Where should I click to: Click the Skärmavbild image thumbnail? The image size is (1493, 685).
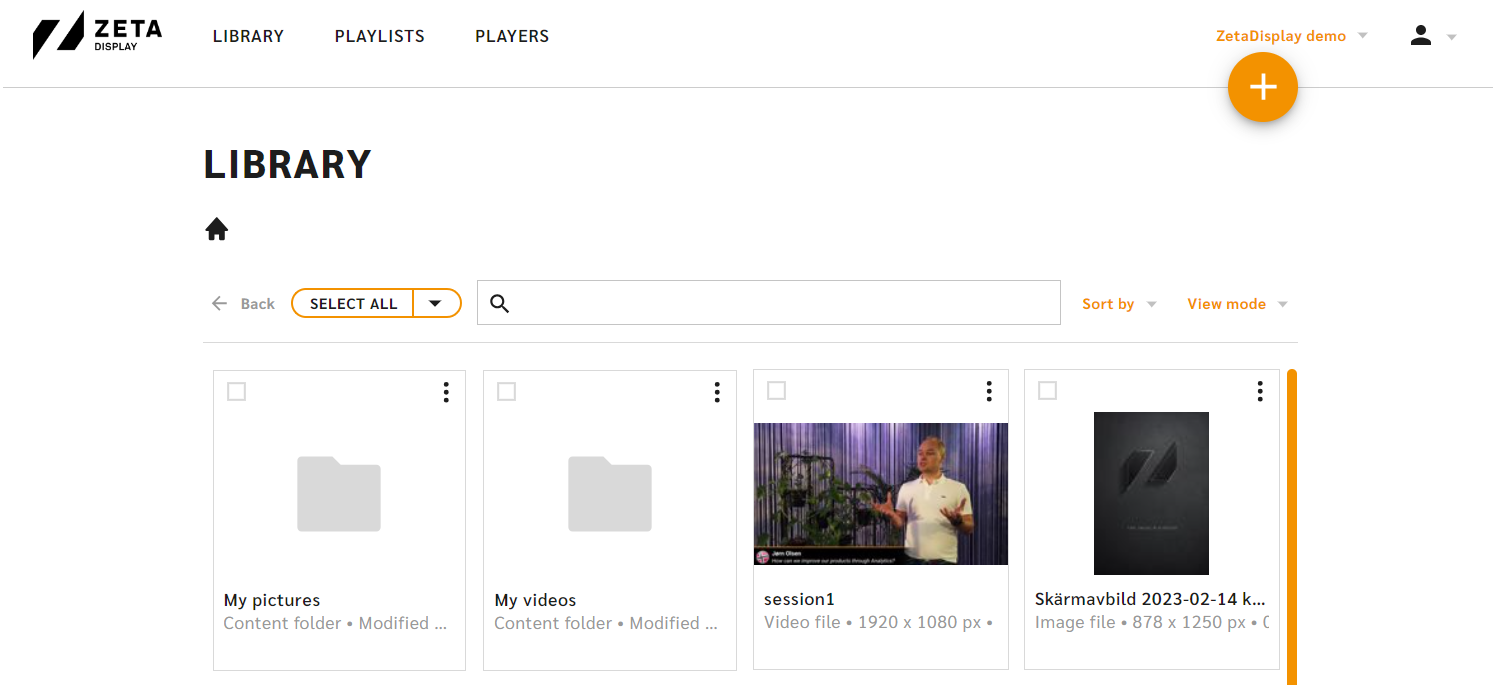1151,493
